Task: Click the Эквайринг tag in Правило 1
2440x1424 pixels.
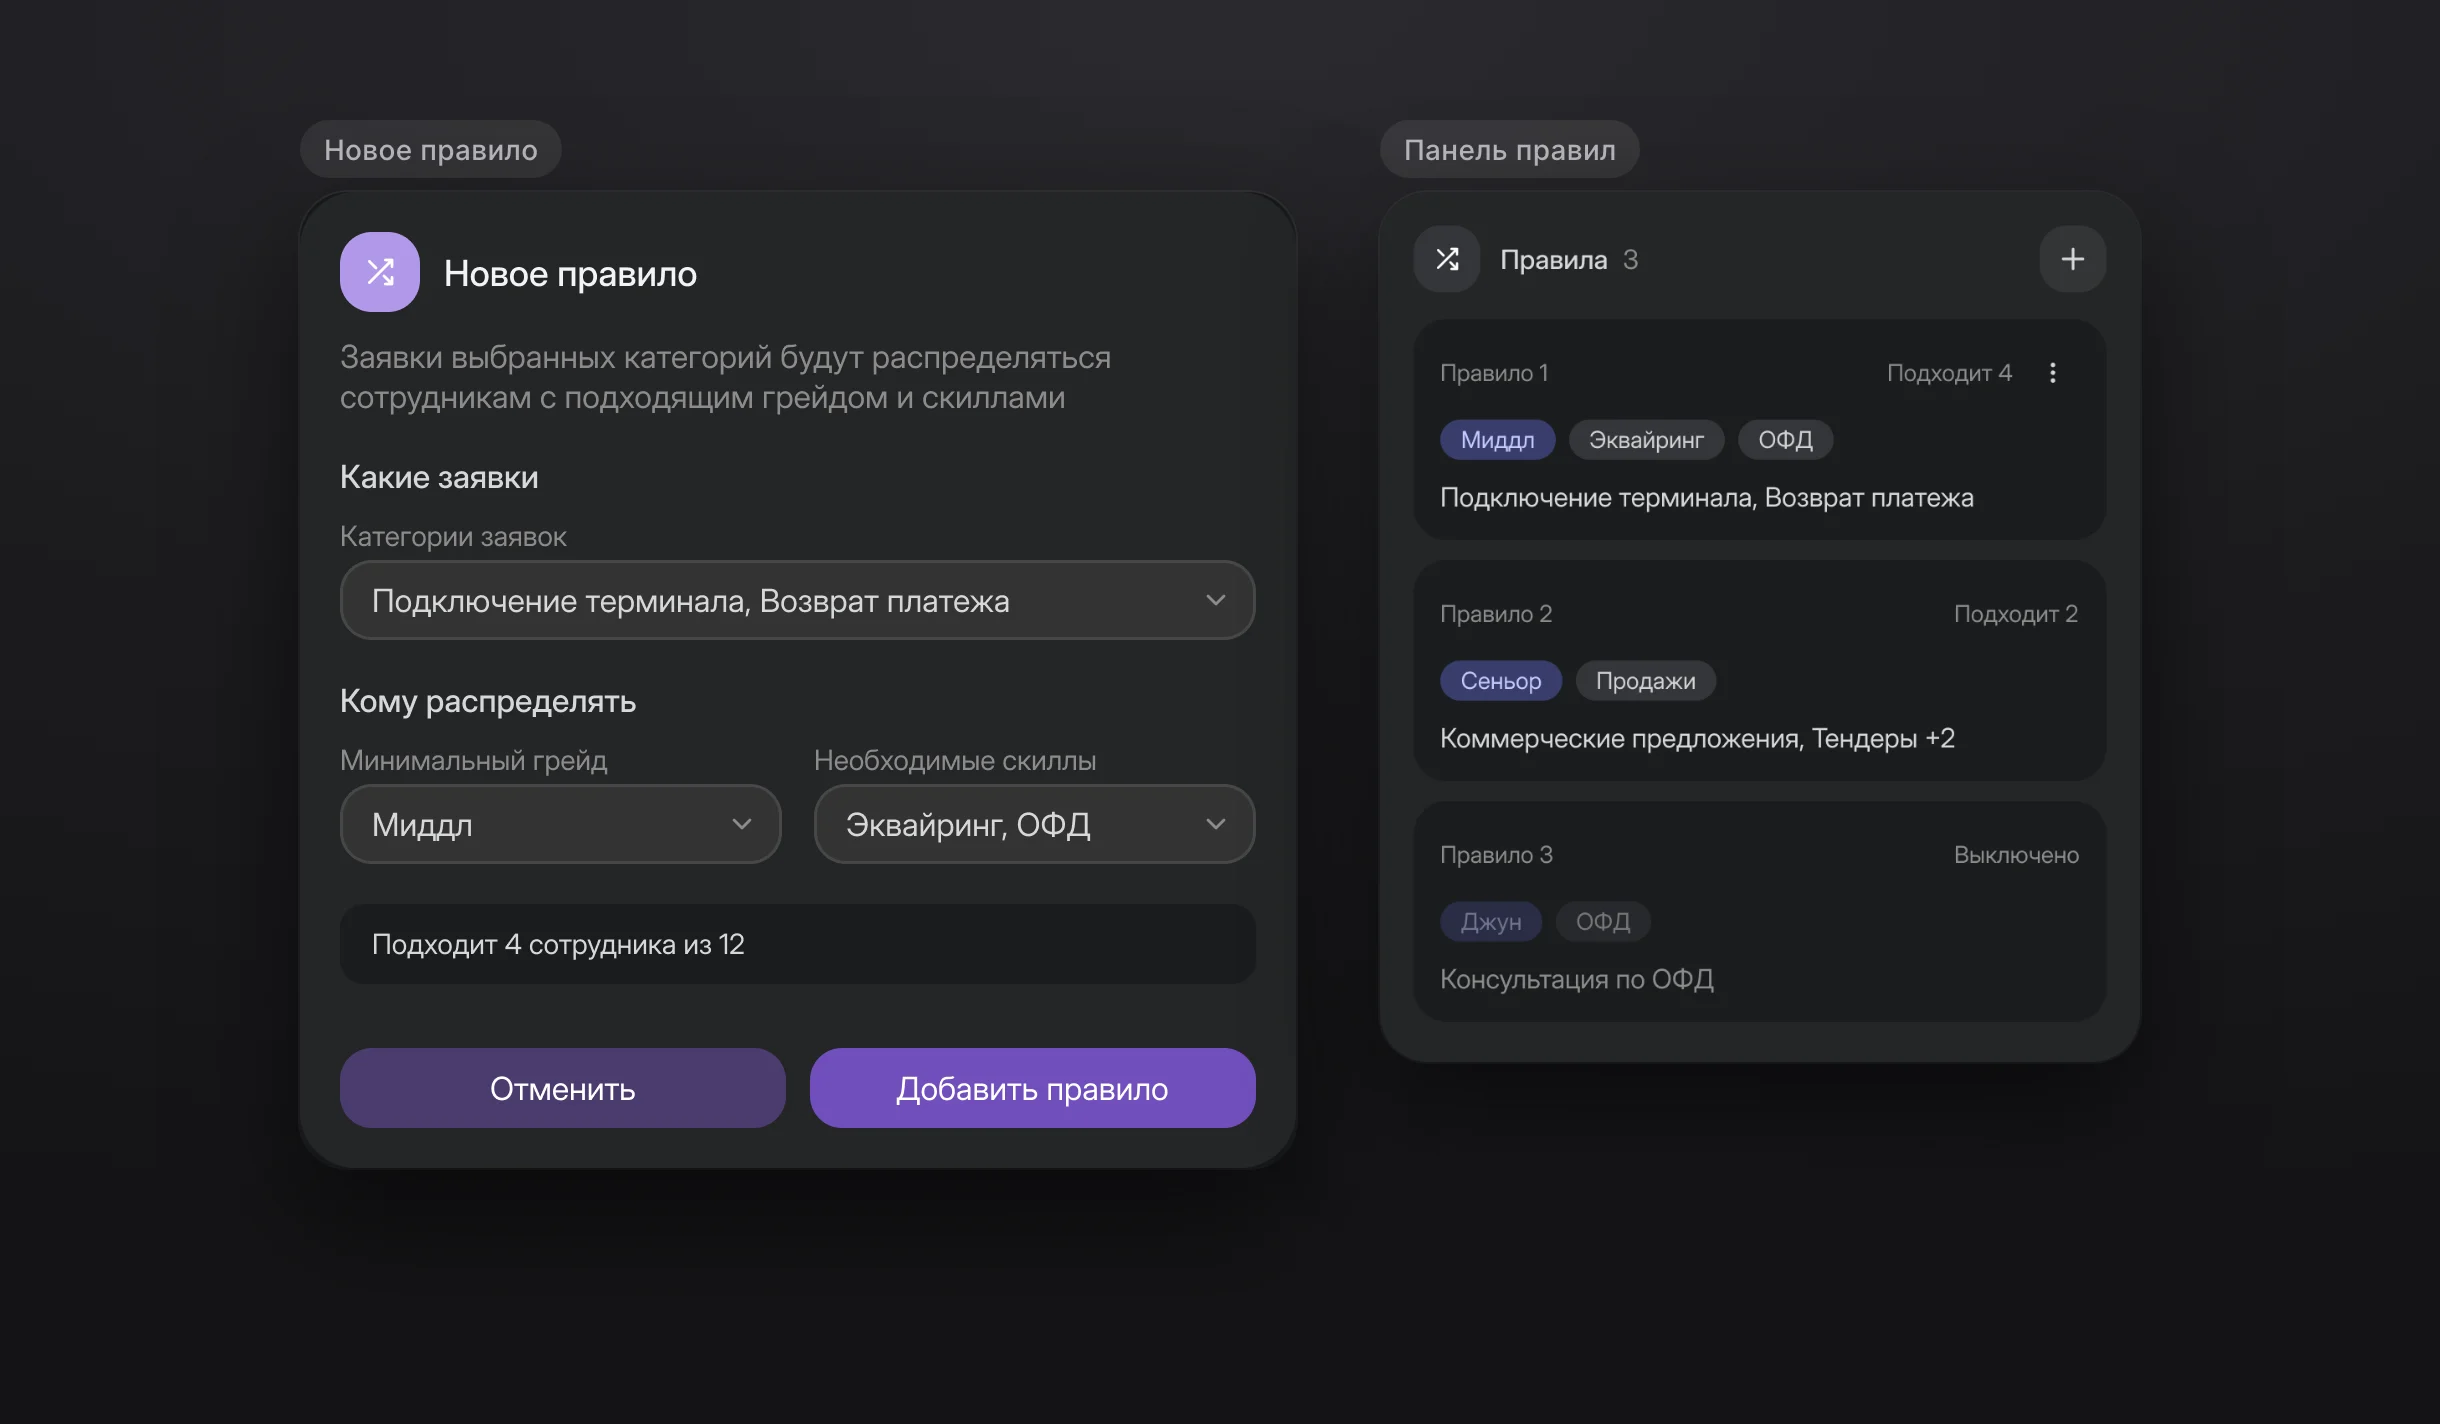Action: [x=1646, y=440]
